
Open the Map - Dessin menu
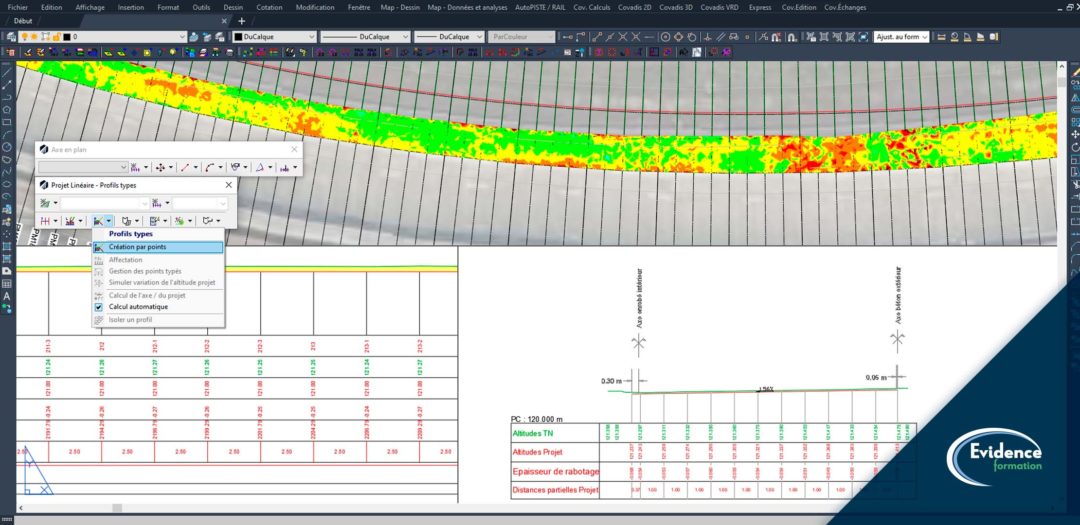tap(399, 8)
